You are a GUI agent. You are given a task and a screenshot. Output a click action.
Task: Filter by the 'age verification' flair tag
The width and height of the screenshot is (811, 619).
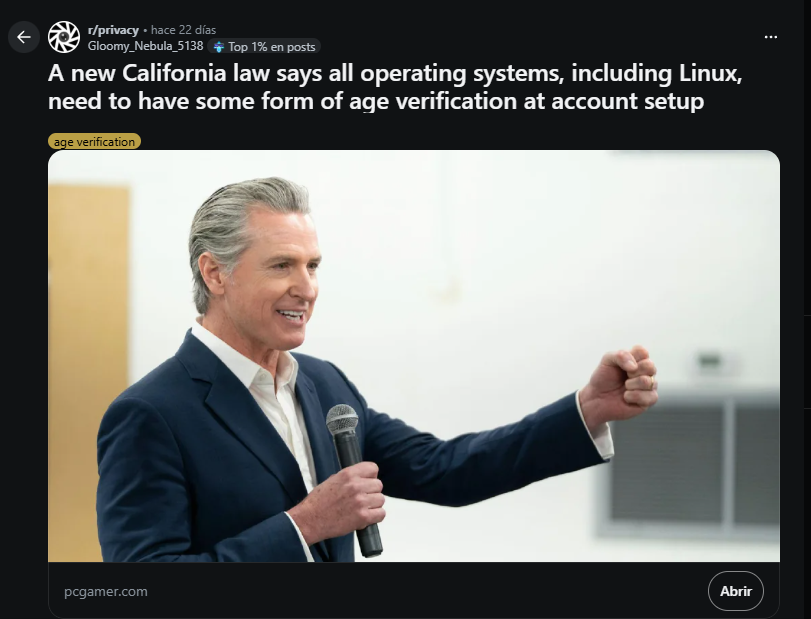[x=94, y=142]
